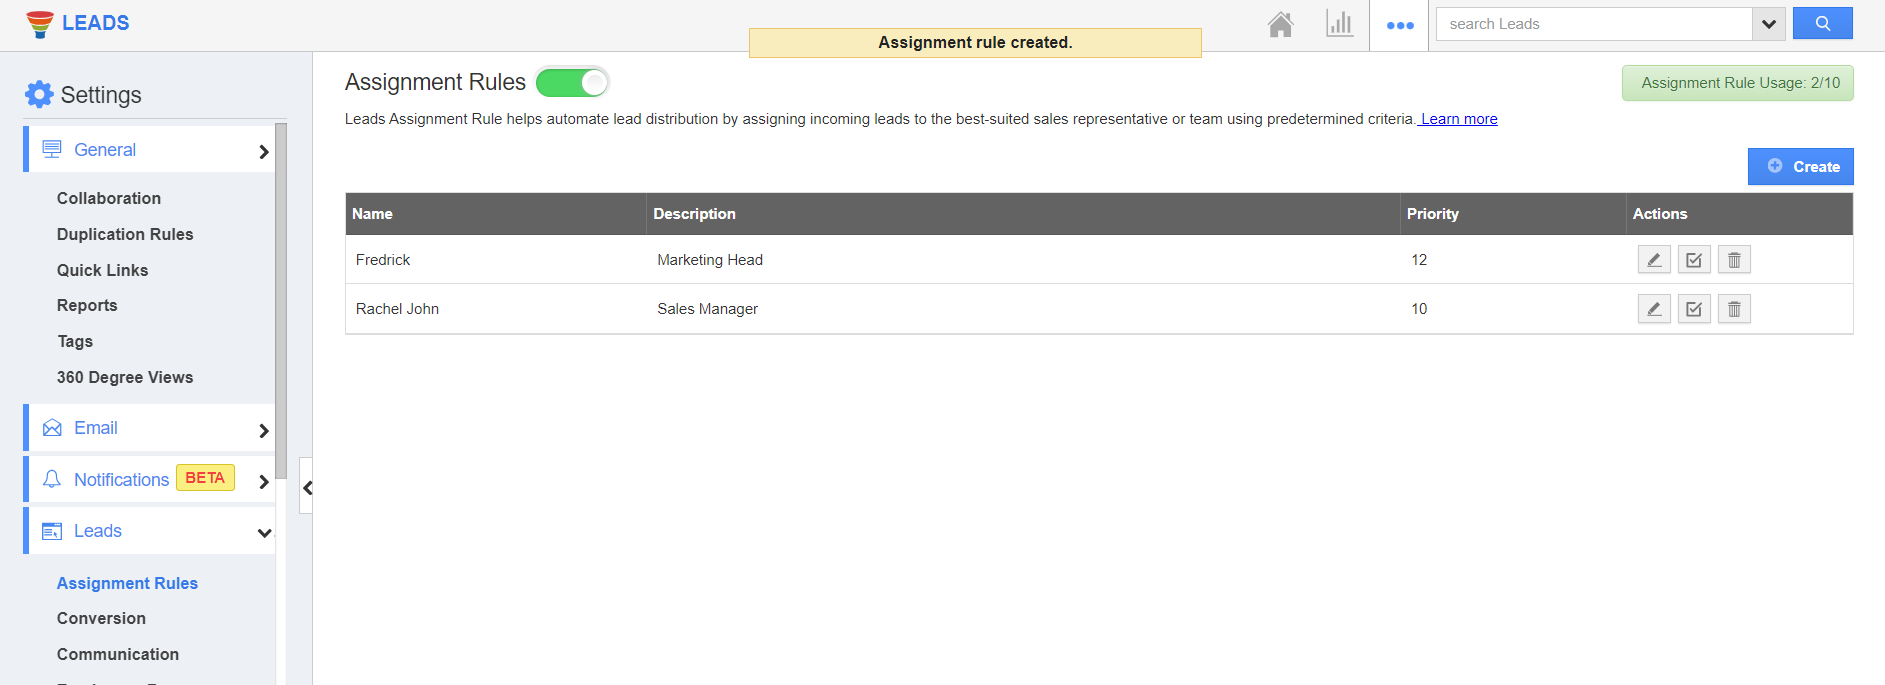Create a new assignment rule
Viewport: 1885px width, 685px height.
pyautogui.click(x=1800, y=167)
